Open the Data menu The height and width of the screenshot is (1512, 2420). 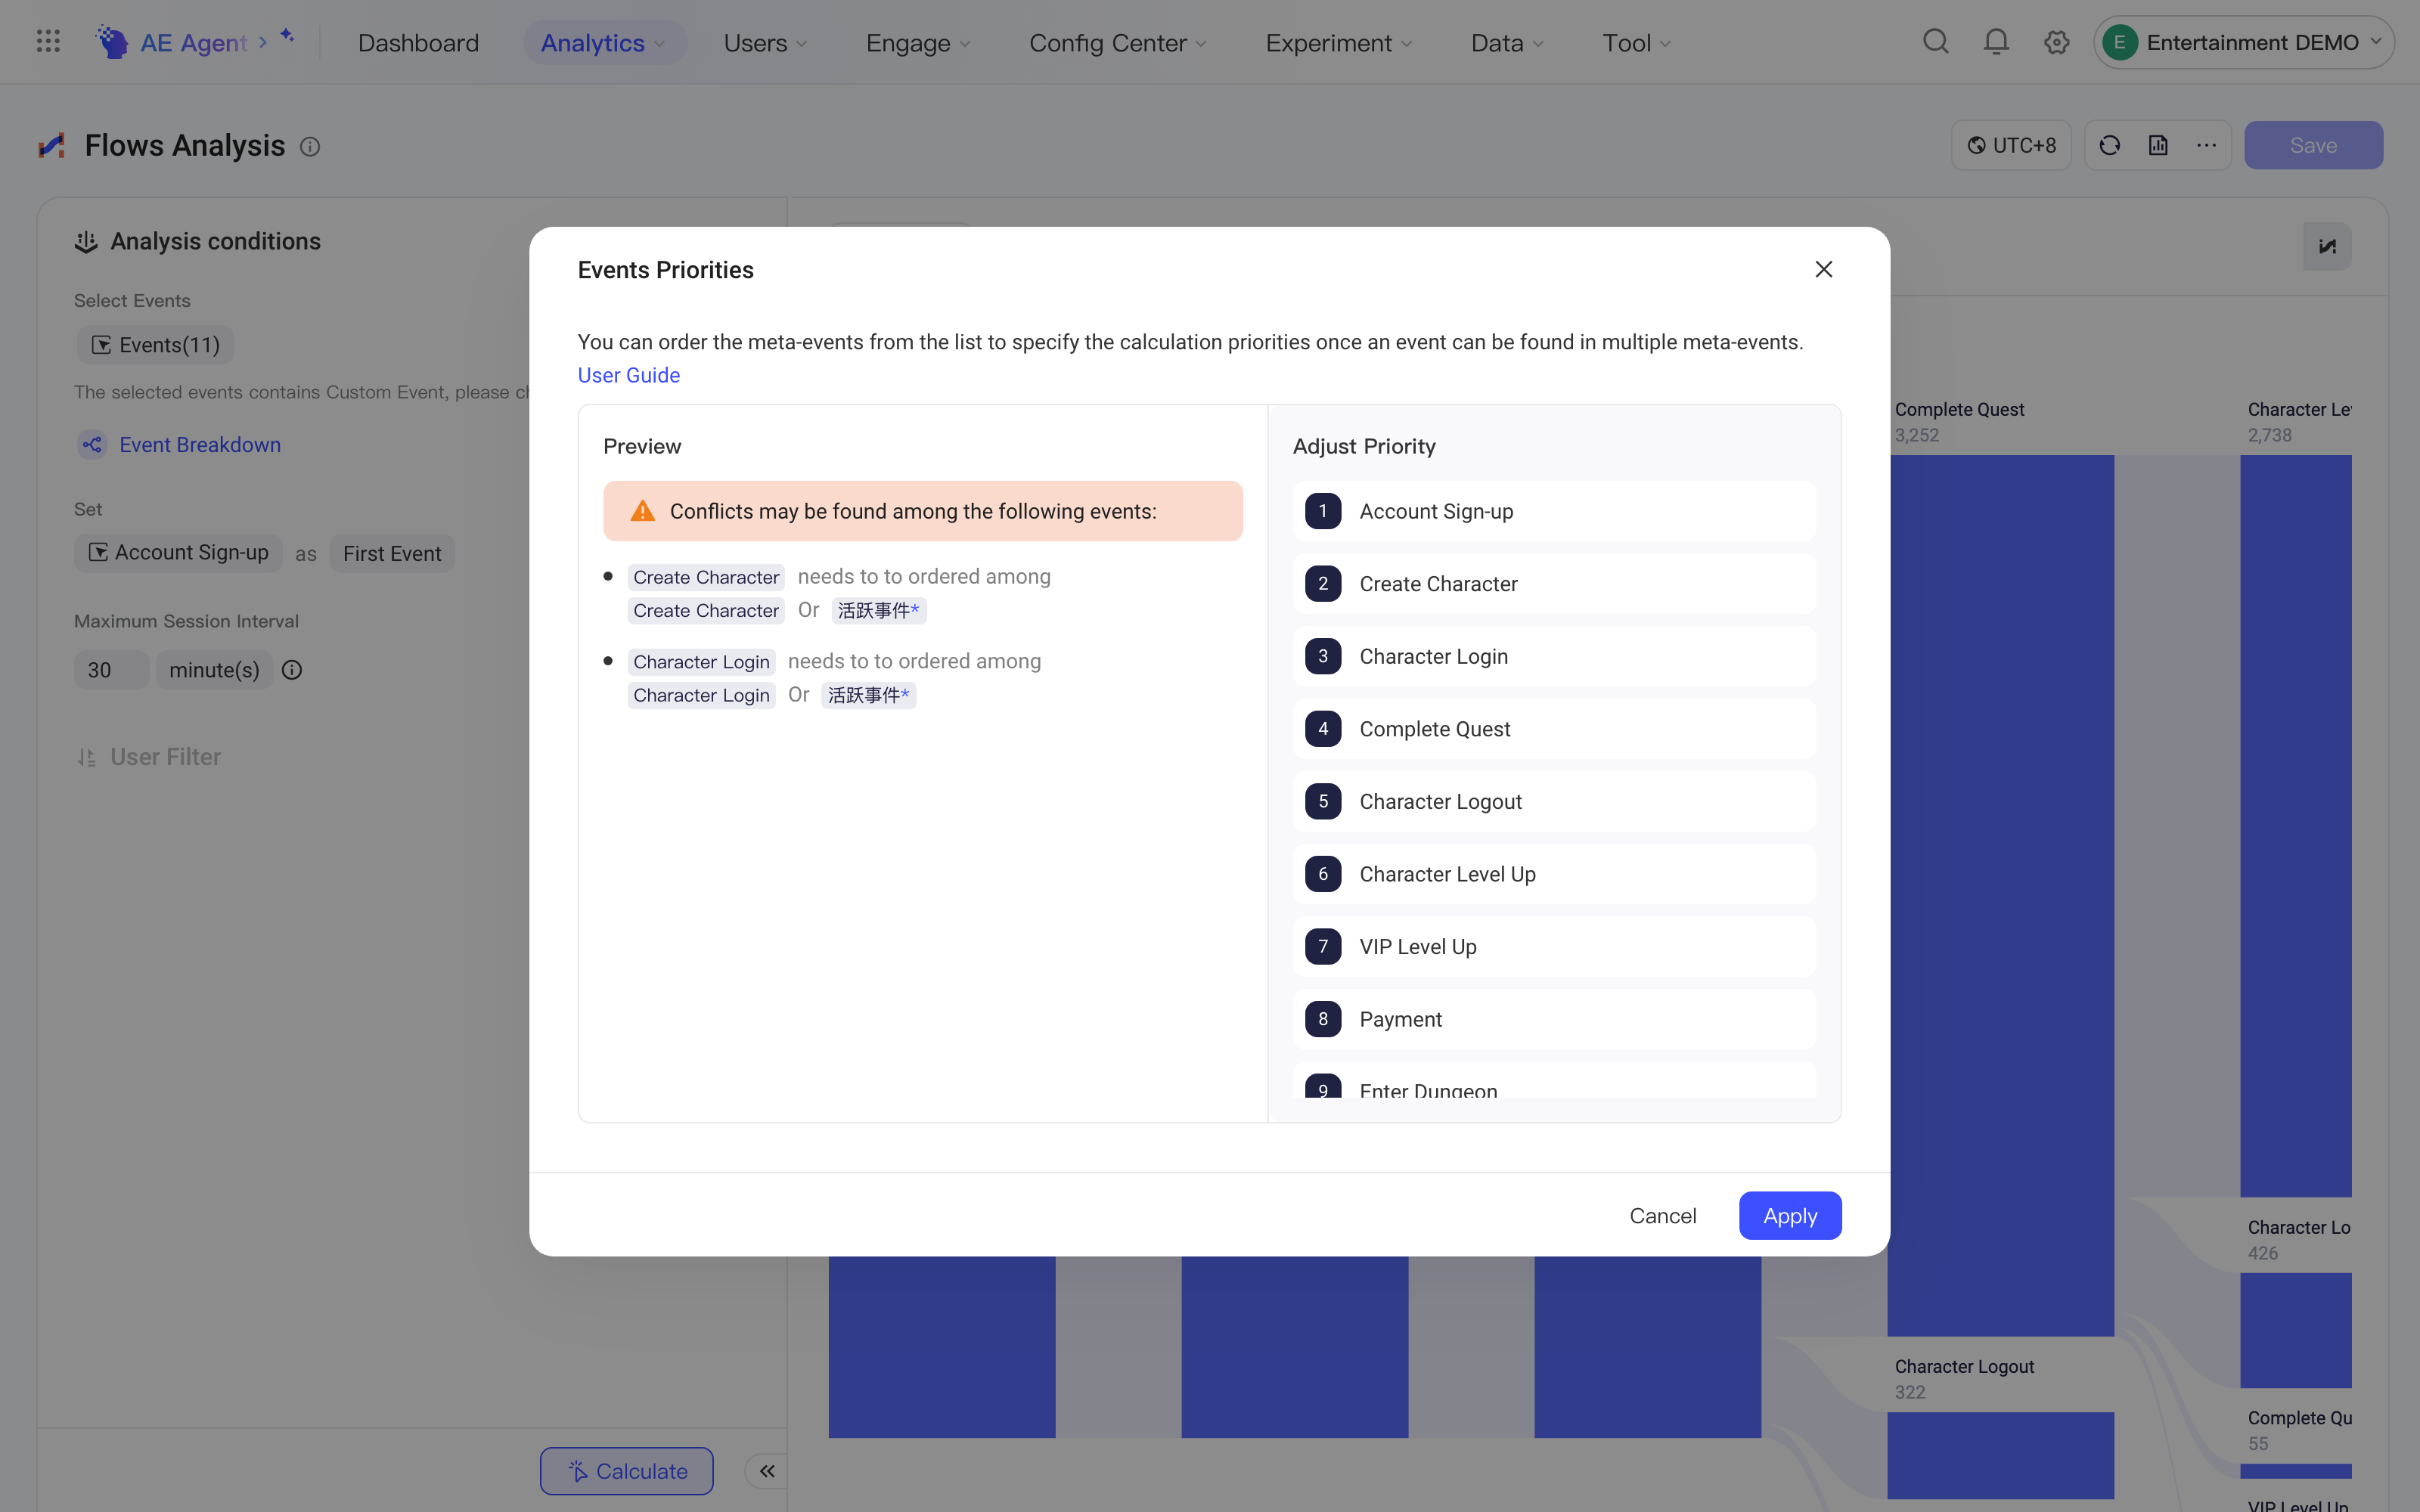pyautogui.click(x=1507, y=43)
